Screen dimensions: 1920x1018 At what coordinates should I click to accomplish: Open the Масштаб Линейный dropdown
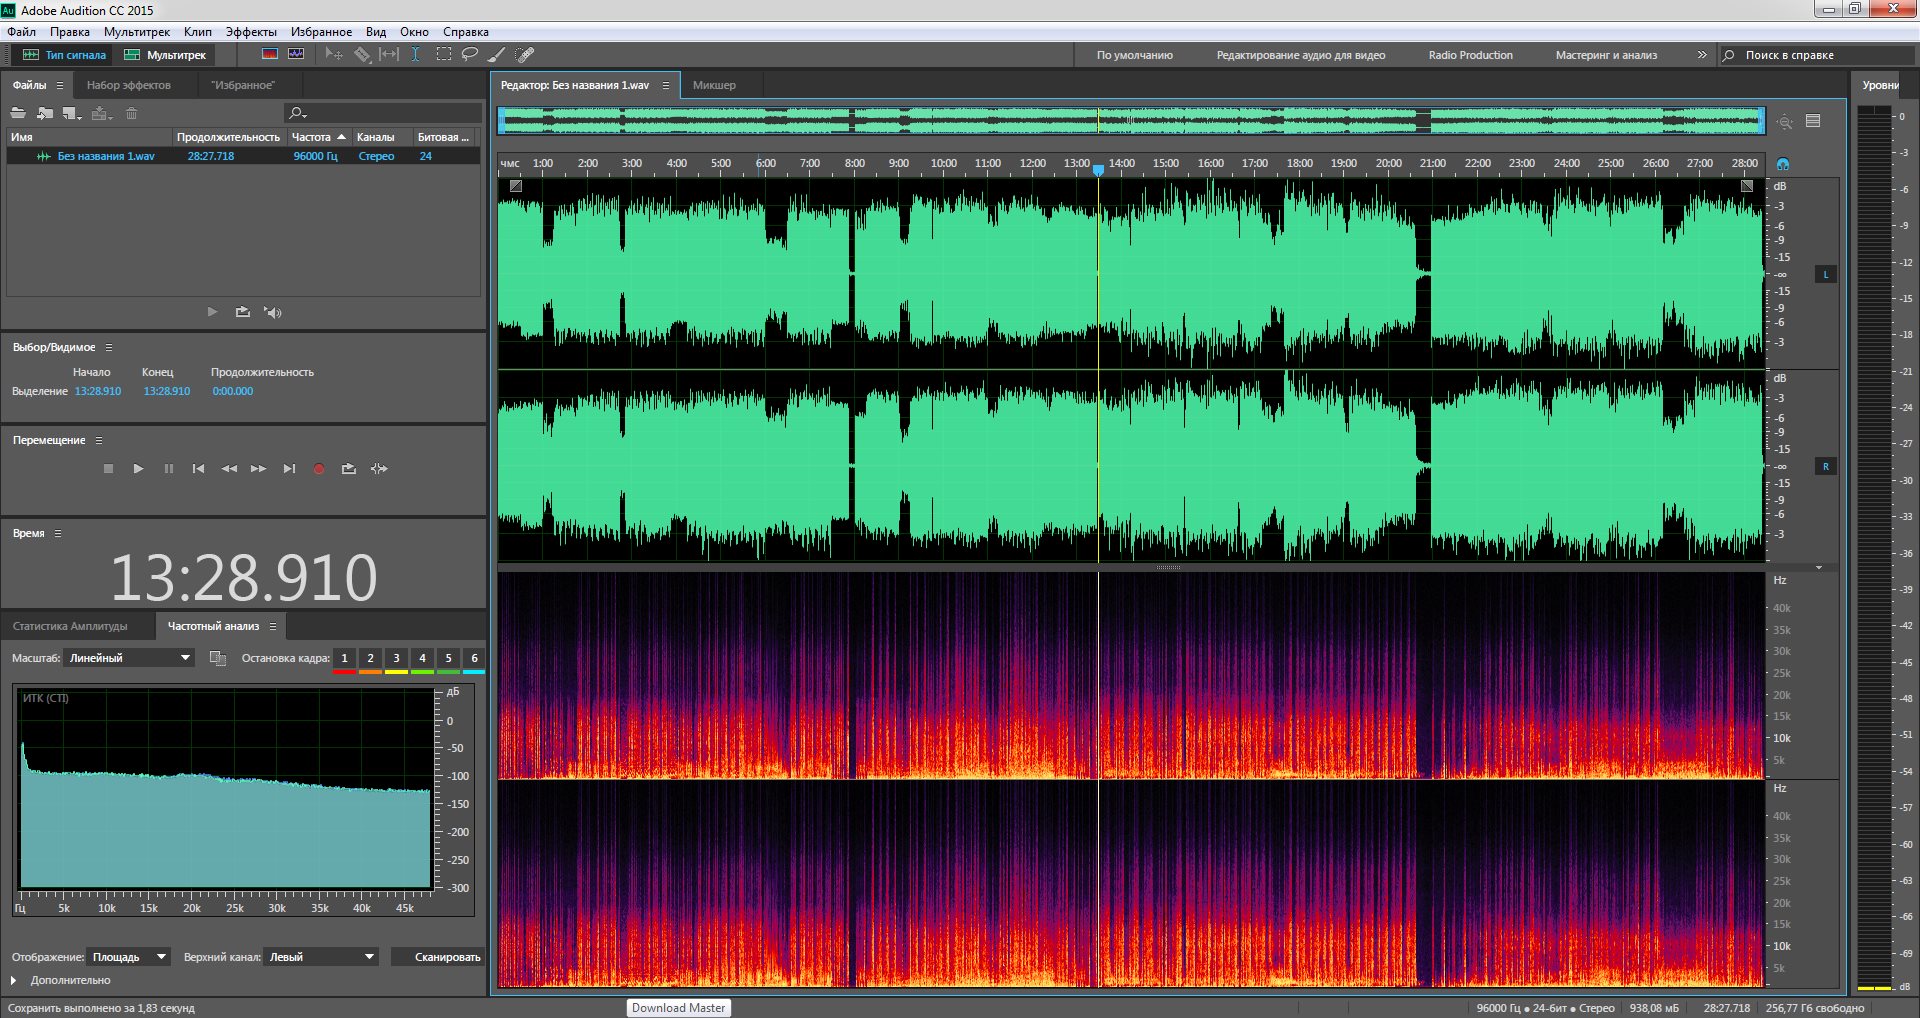coord(129,658)
